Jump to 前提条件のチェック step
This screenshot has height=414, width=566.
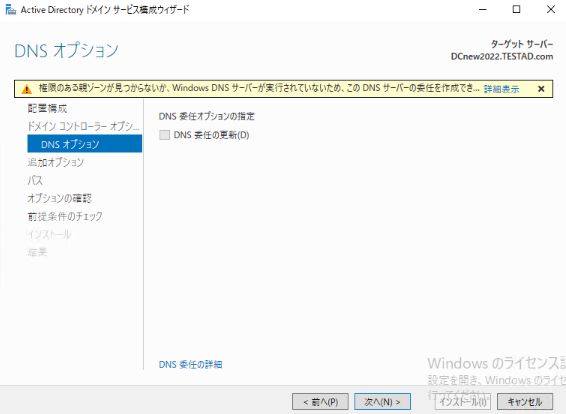tap(65, 216)
